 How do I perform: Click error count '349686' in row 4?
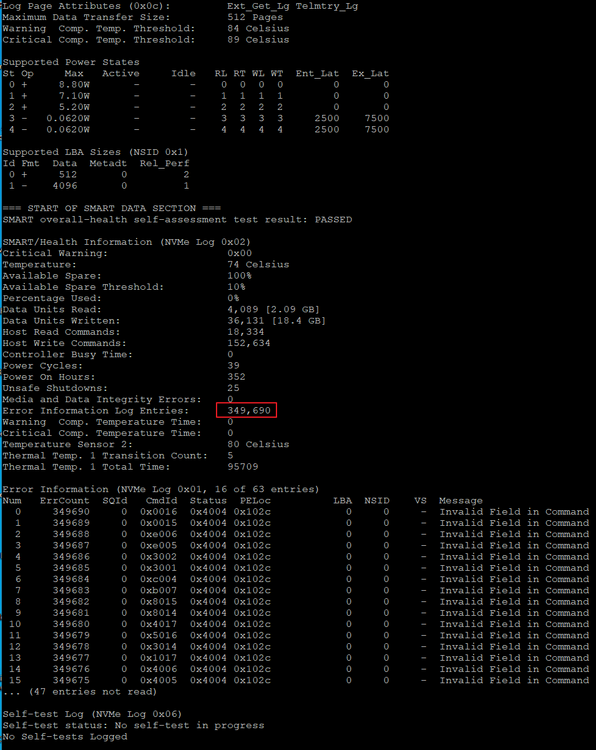pos(71,557)
